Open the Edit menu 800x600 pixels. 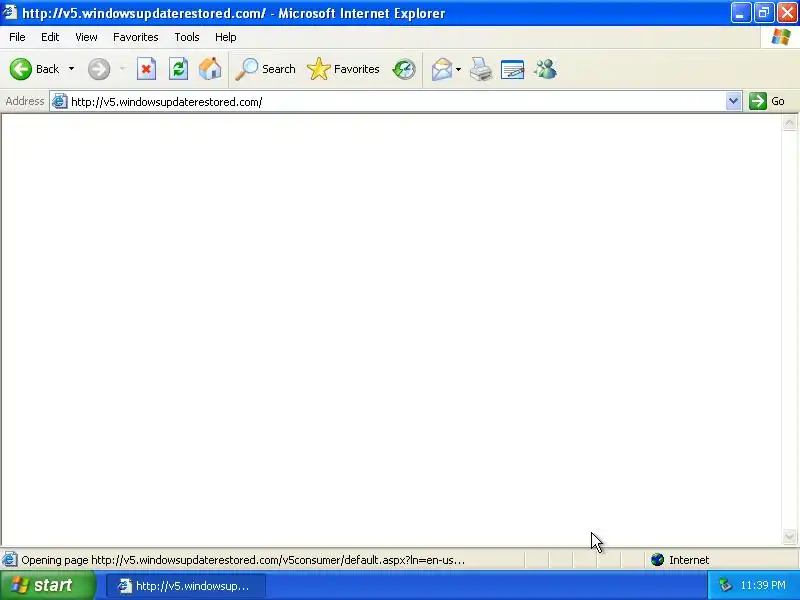click(x=50, y=37)
